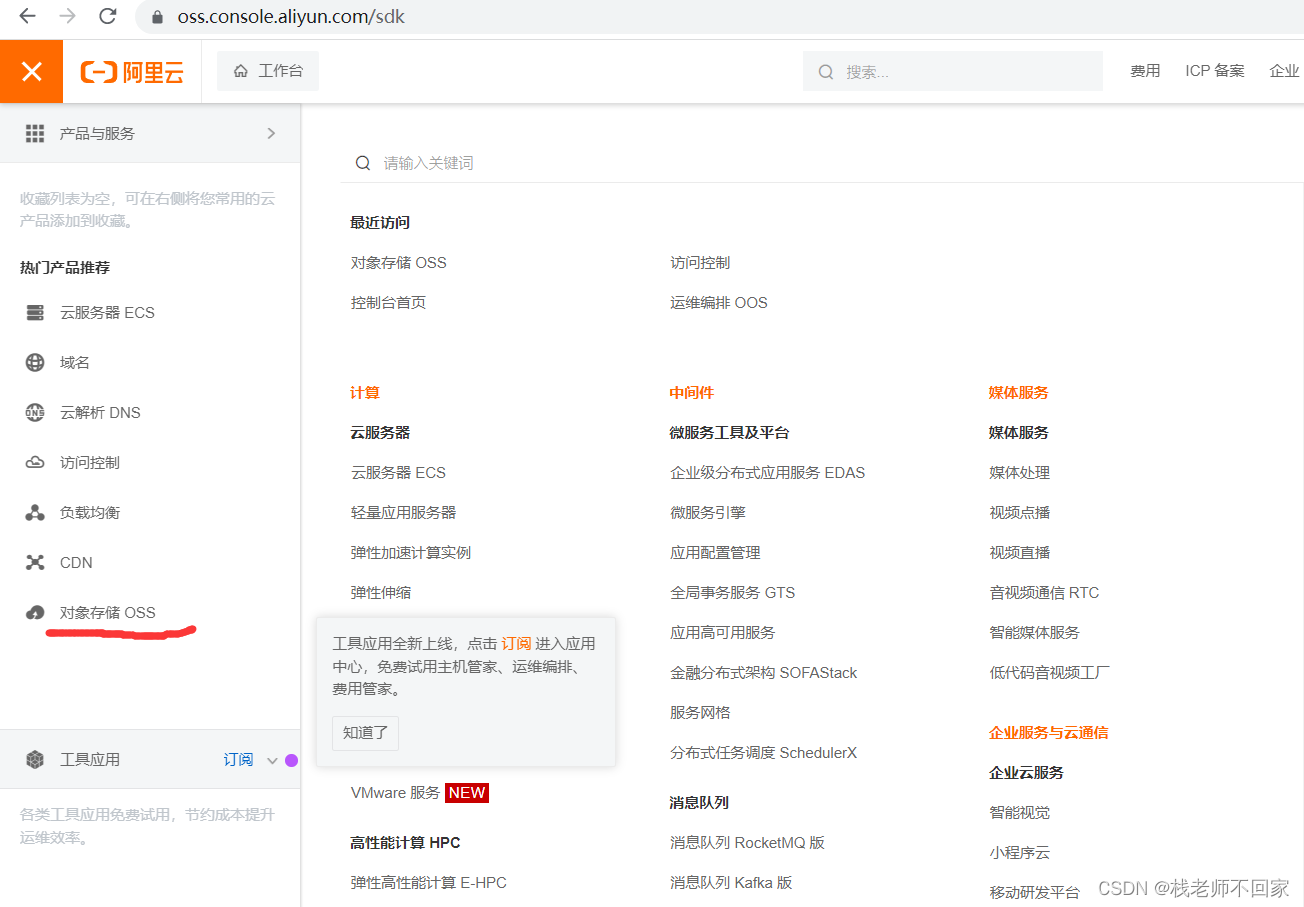Open 弹性高性能计算 E-HPC link

pyautogui.click(x=429, y=883)
